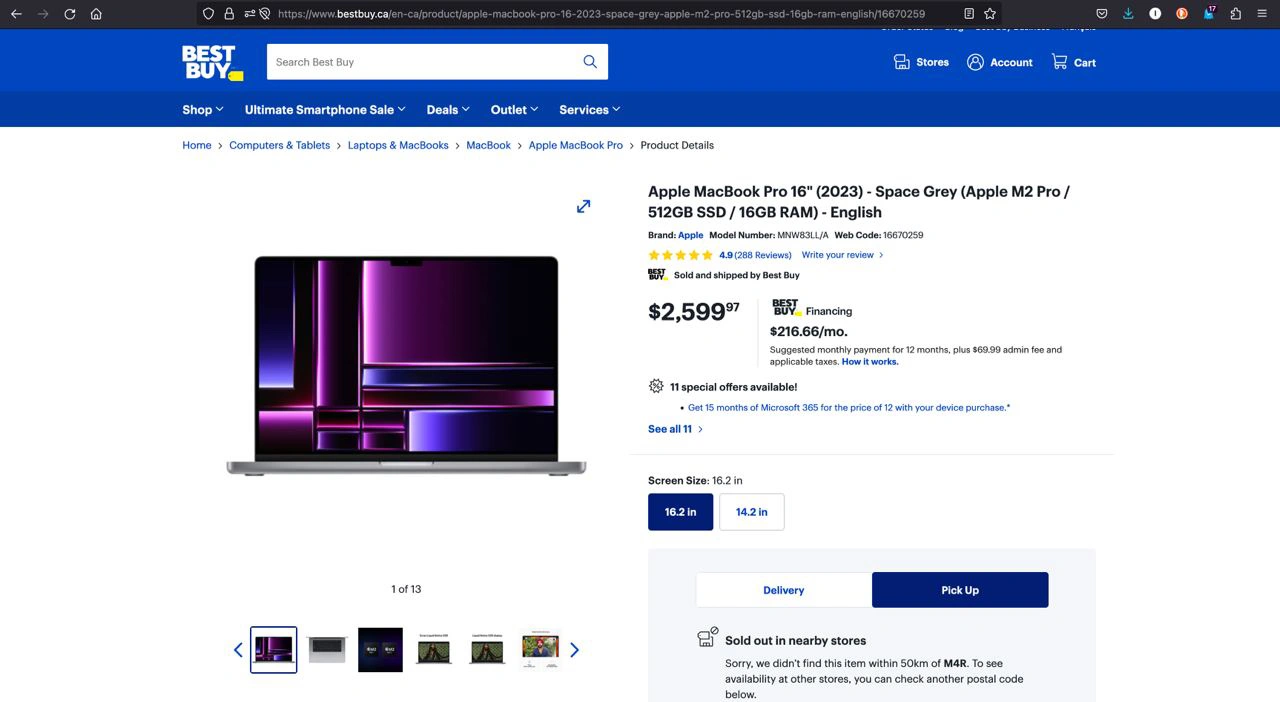The image size is (1280, 702).
Task: Click the tracking protection shield icon
Action: pyautogui.click(x=208, y=14)
